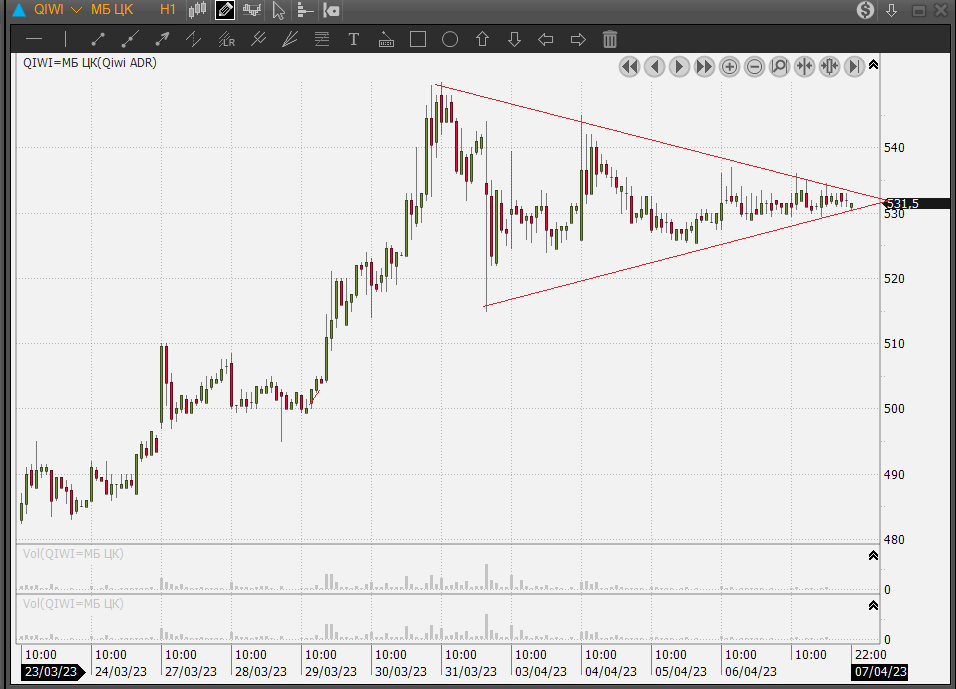Viewport: 956px width, 689px height.
Task: Jump chart far back with double-left arrows
Action: tap(629, 66)
